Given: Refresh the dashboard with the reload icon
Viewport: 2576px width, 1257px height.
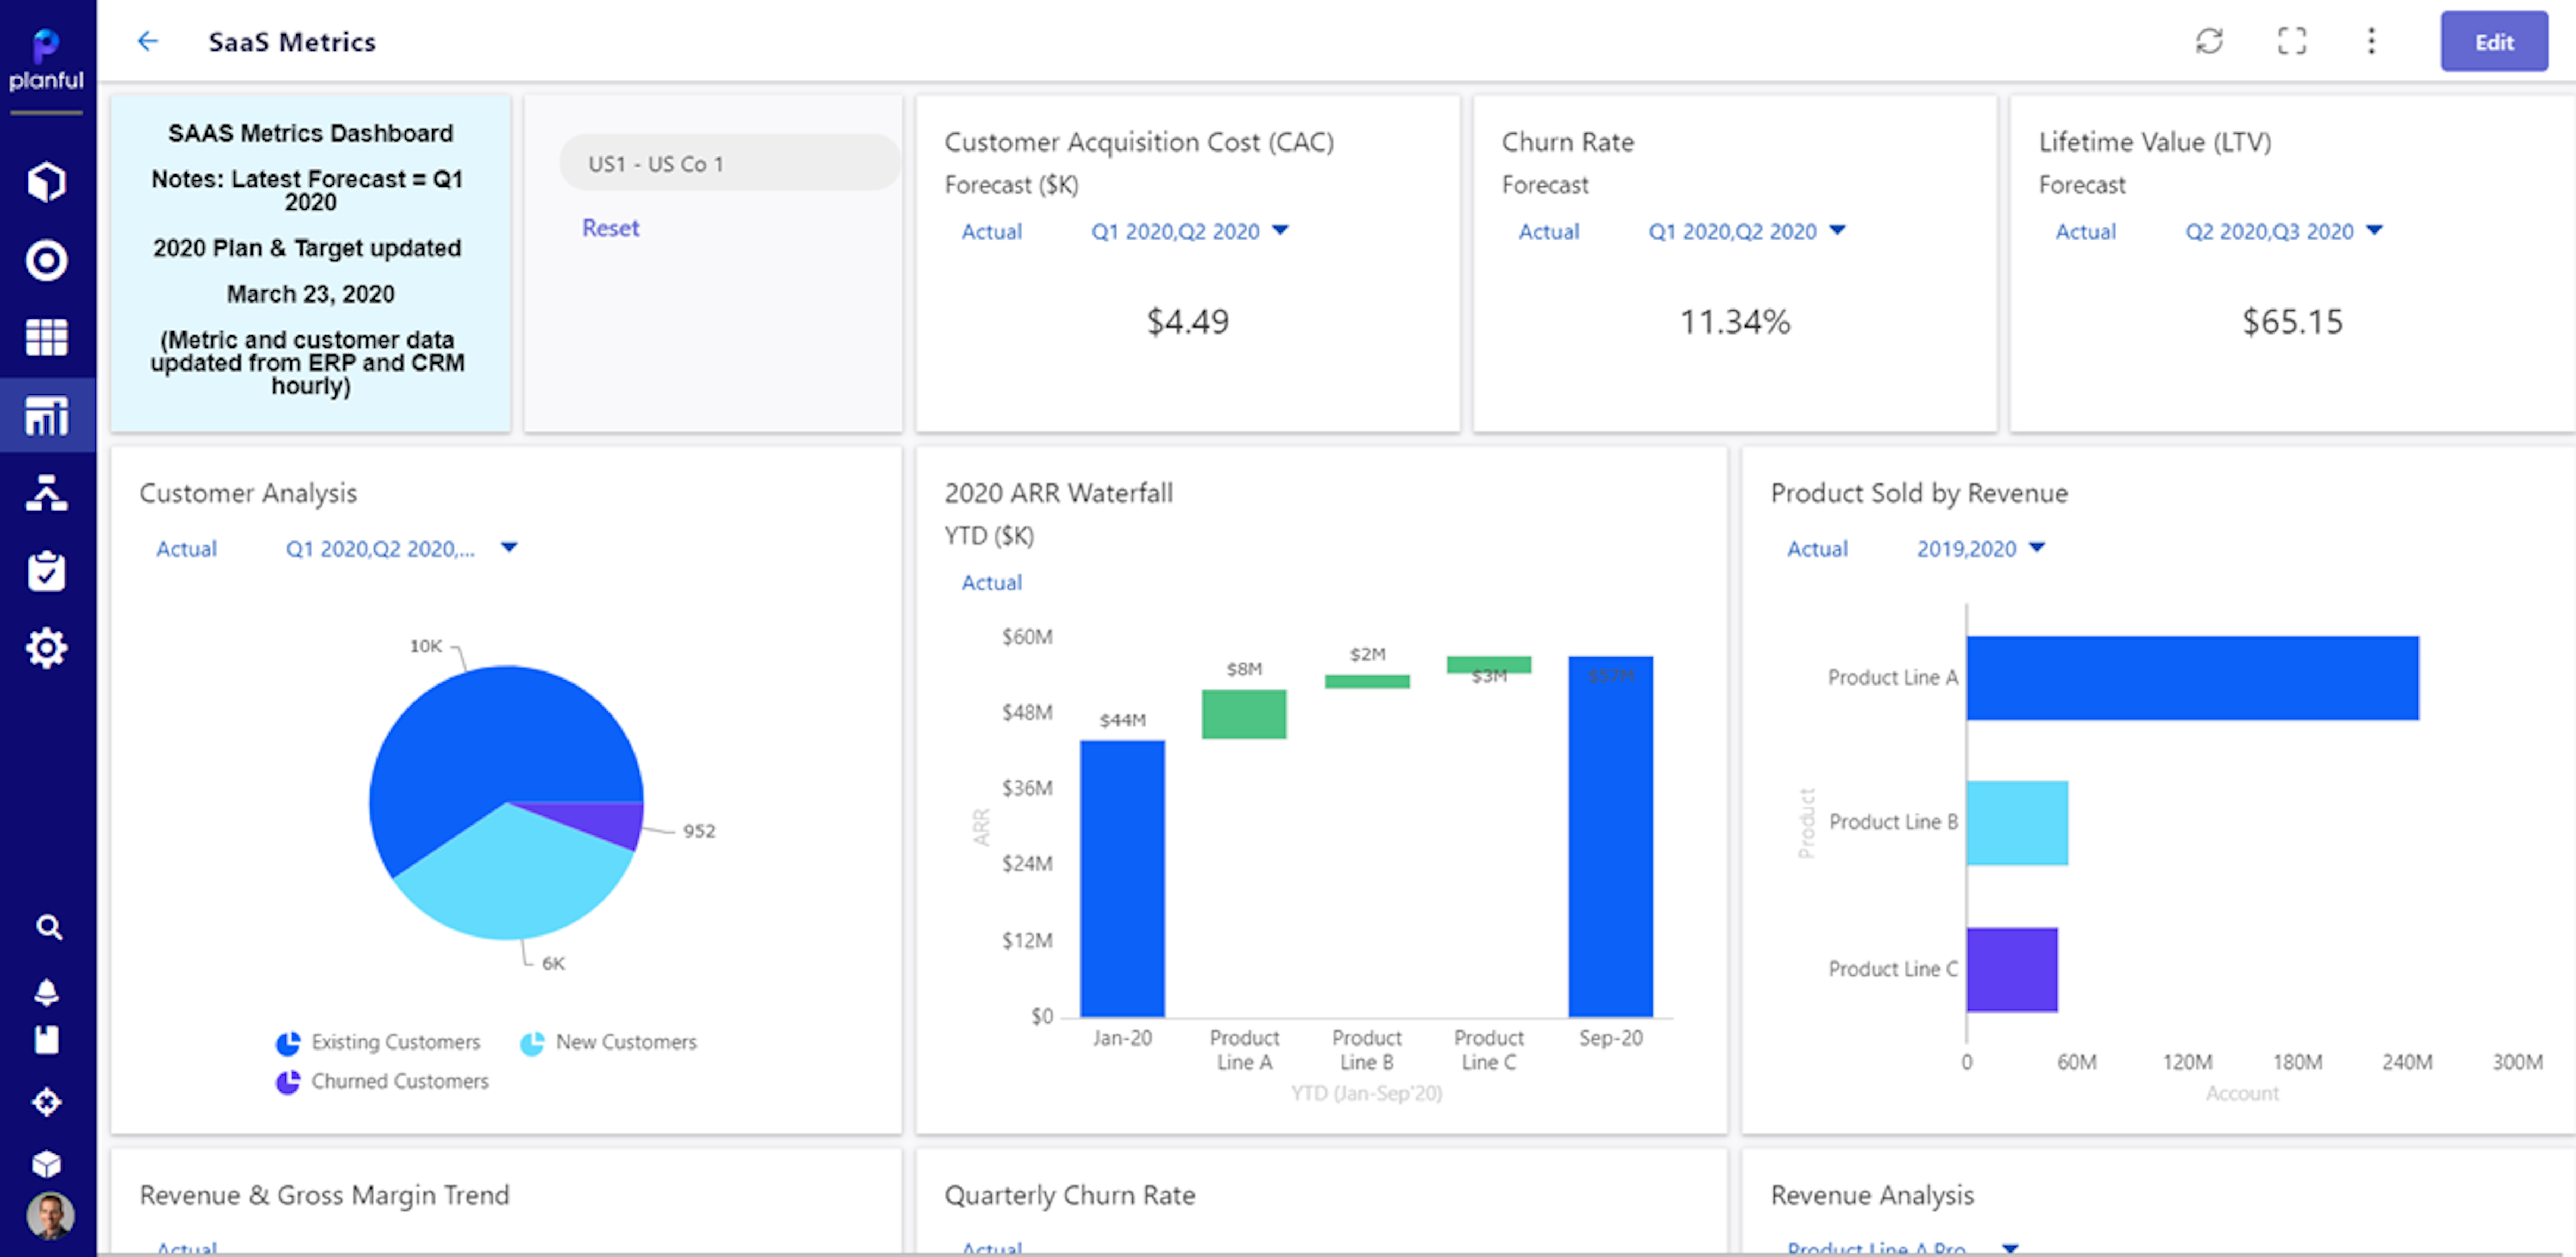Looking at the screenshot, I should [2210, 41].
